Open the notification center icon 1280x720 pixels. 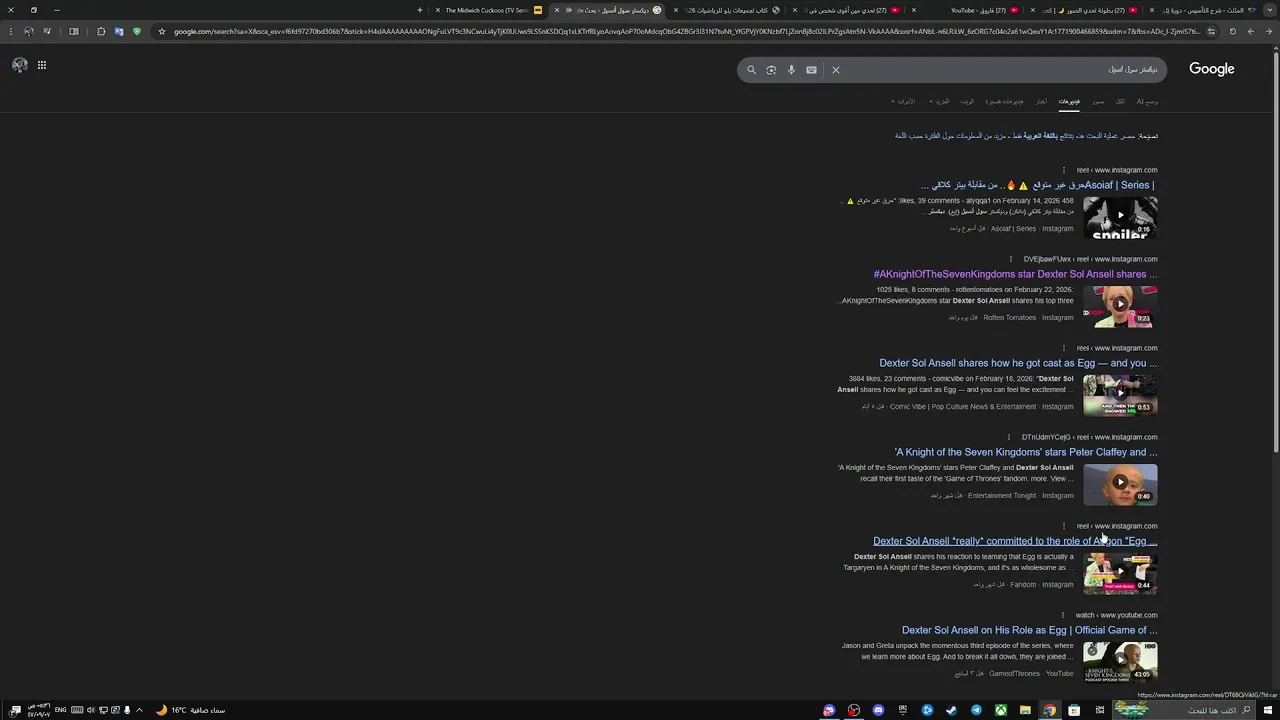(x=16, y=710)
